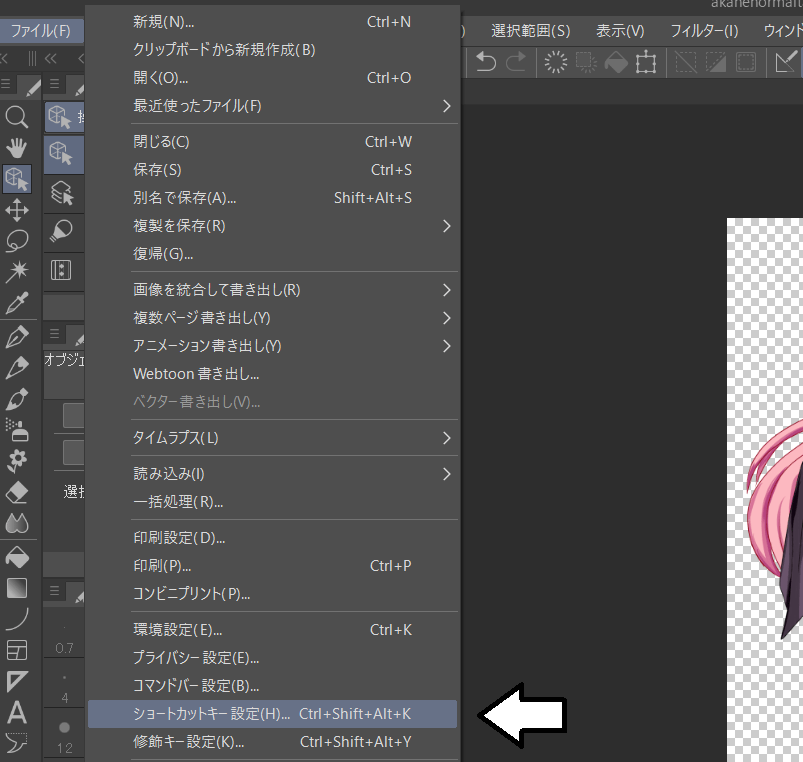Viewport: 803px width, 762px height.
Task: Select the Zoom magnifier tool
Action: [17, 117]
